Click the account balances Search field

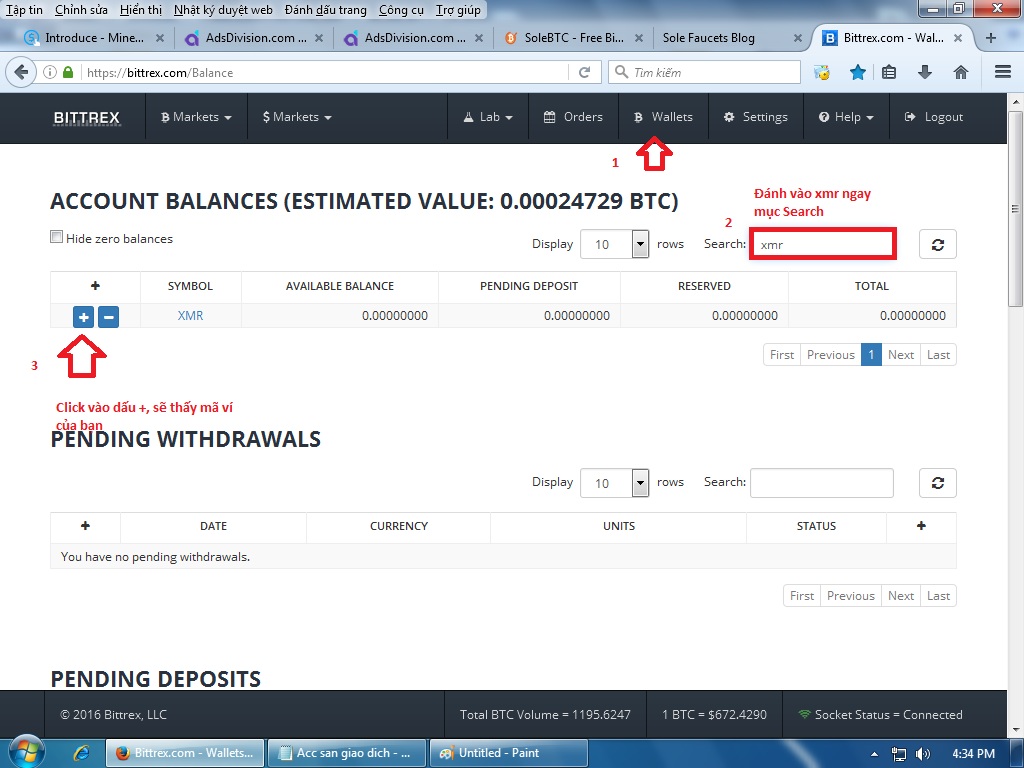coord(822,244)
